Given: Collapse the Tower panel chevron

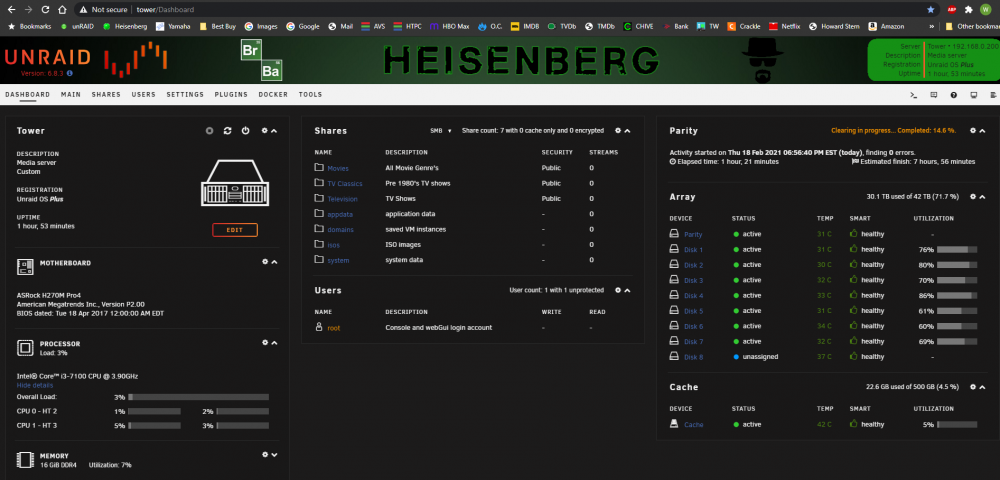Looking at the screenshot, I should coord(274,131).
